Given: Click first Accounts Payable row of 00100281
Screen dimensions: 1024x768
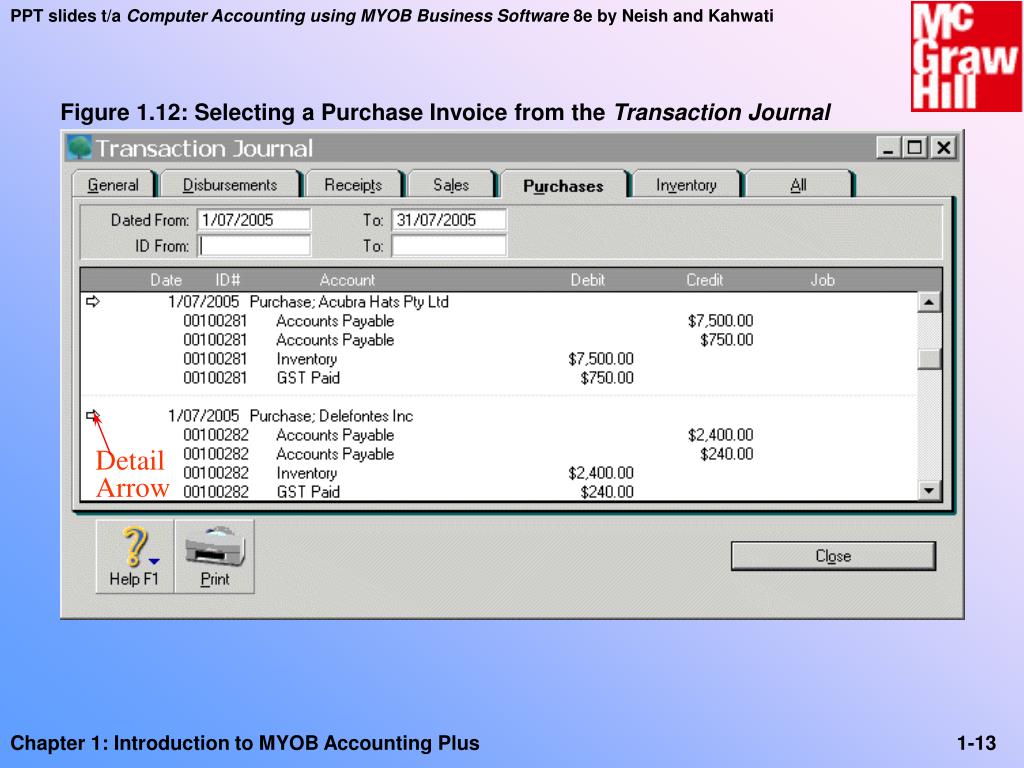Looking at the screenshot, I should [x=499, y=321].
